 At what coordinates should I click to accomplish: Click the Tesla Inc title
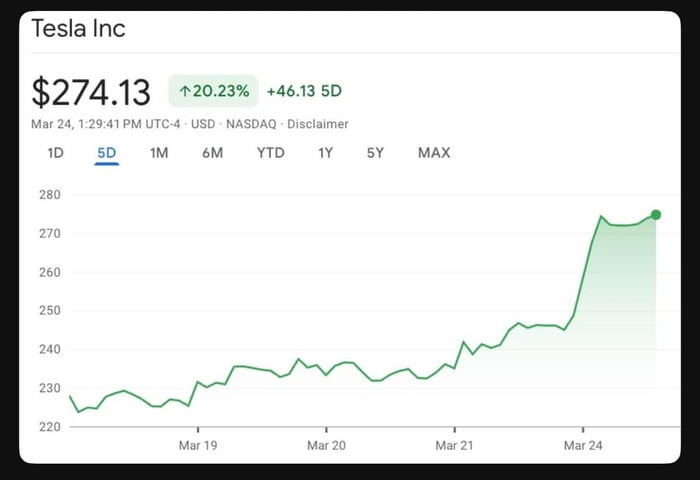[x=79, y=28]
